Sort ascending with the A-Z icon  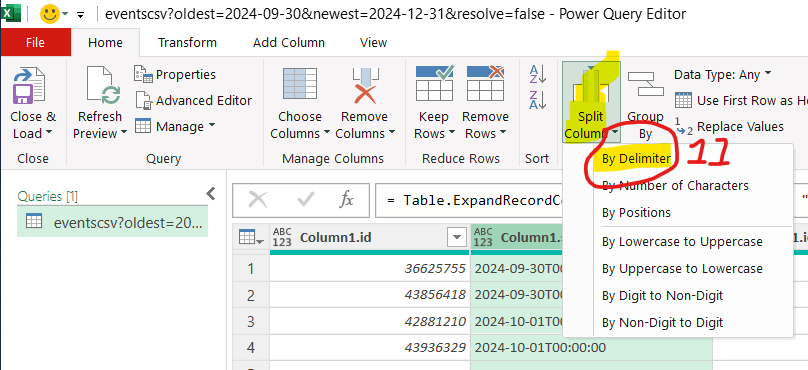click(538, 74)
